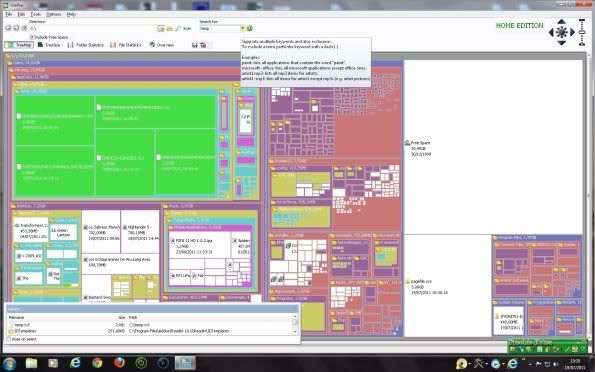Viewport: 595px width, 372px height.
Task: Toggle the close on select checkbox
Action: click(x=9, y=339)
